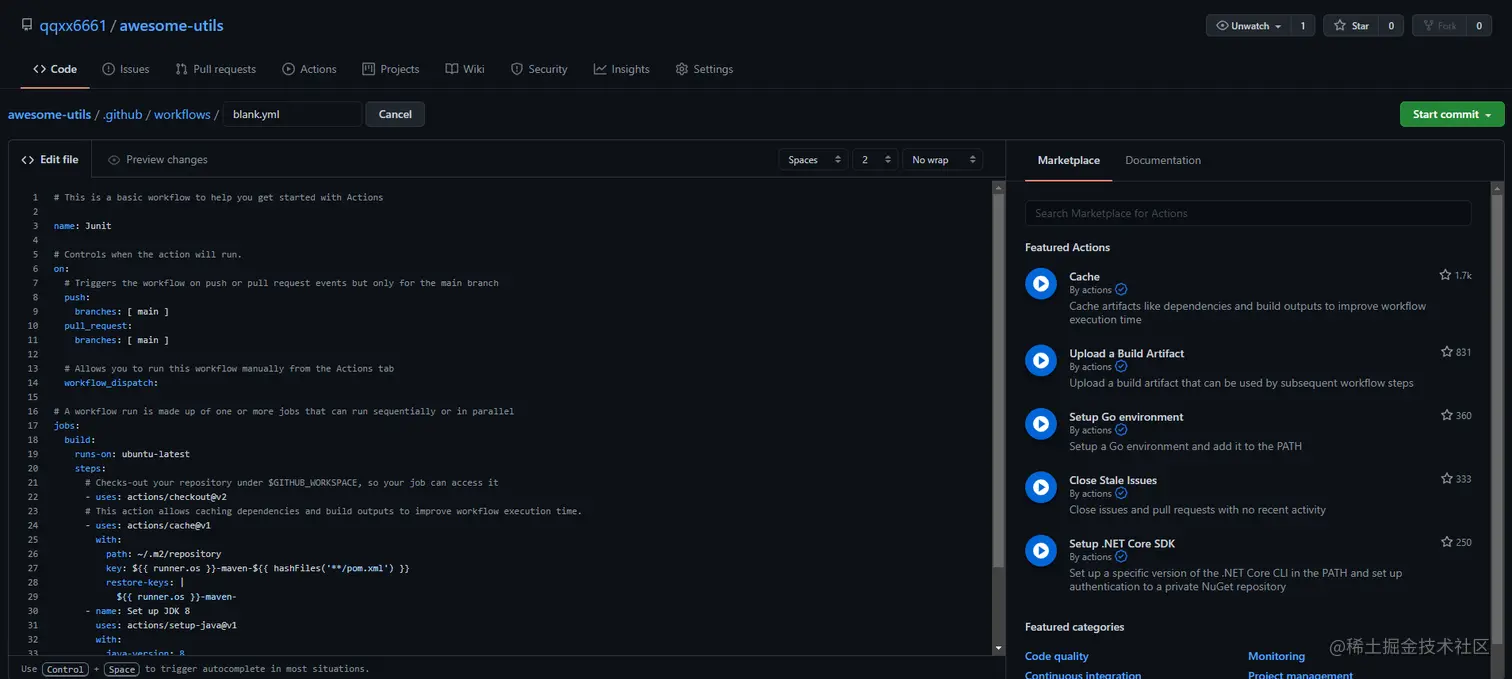Click the star count 0
Viewport: 1512px width, 679px height.
pos(1391,26)
